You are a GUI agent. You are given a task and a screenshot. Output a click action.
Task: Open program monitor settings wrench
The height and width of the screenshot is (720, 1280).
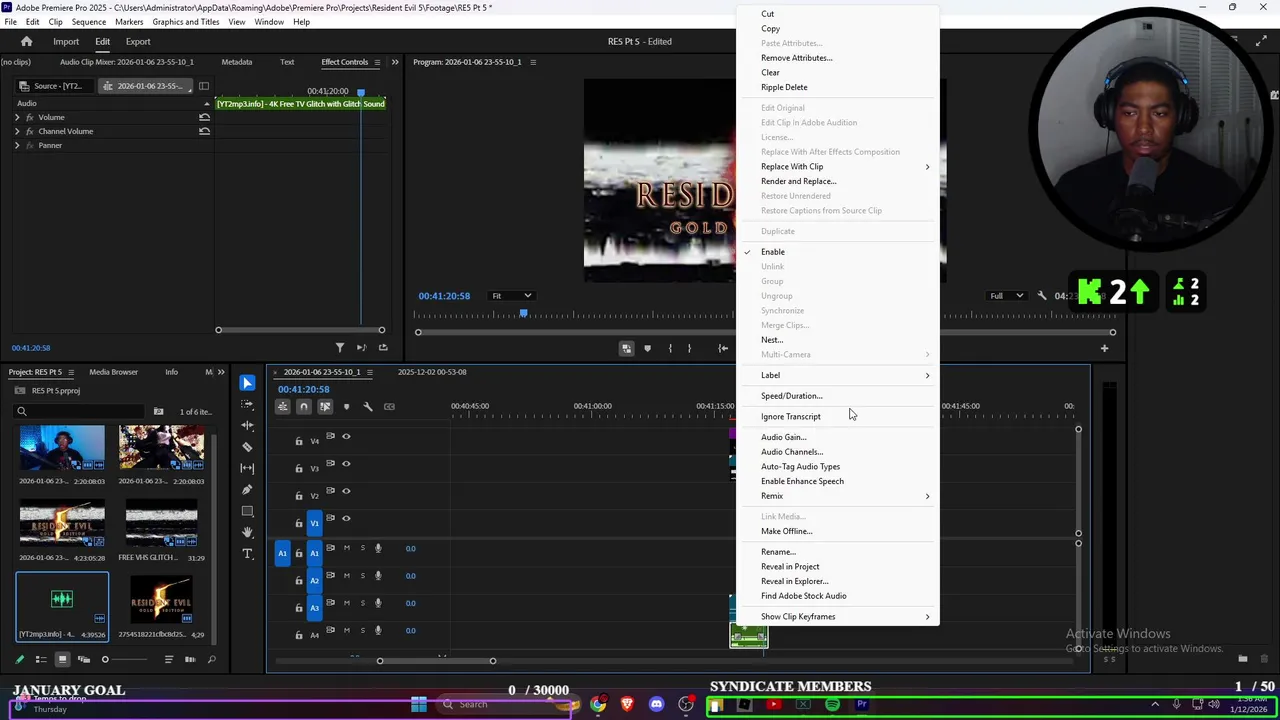pyautogui.click(x=1042, y=296)
